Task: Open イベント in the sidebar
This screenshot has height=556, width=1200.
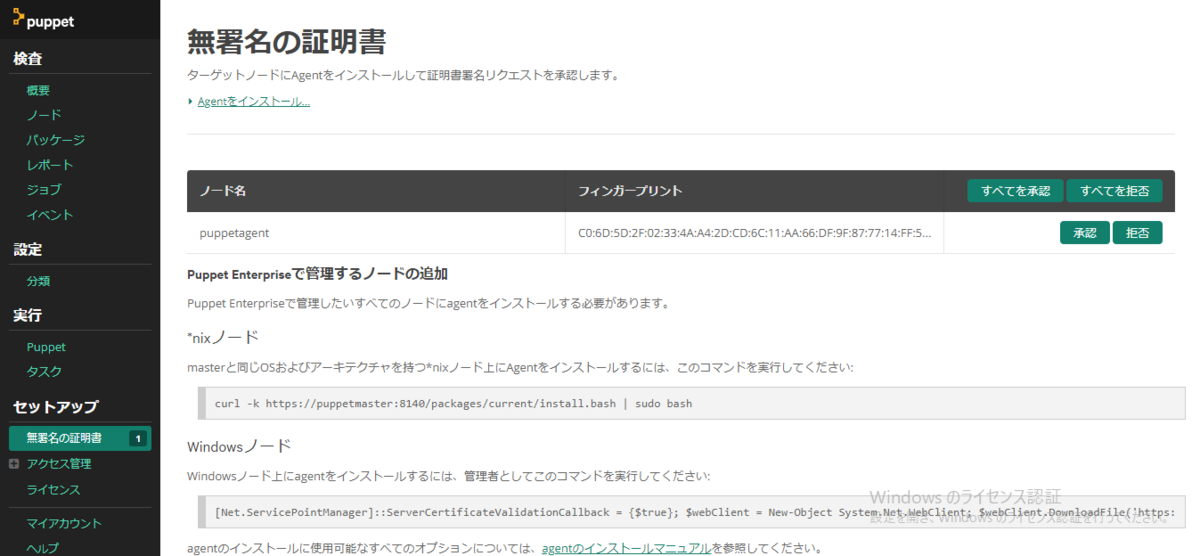Action: 50,215
